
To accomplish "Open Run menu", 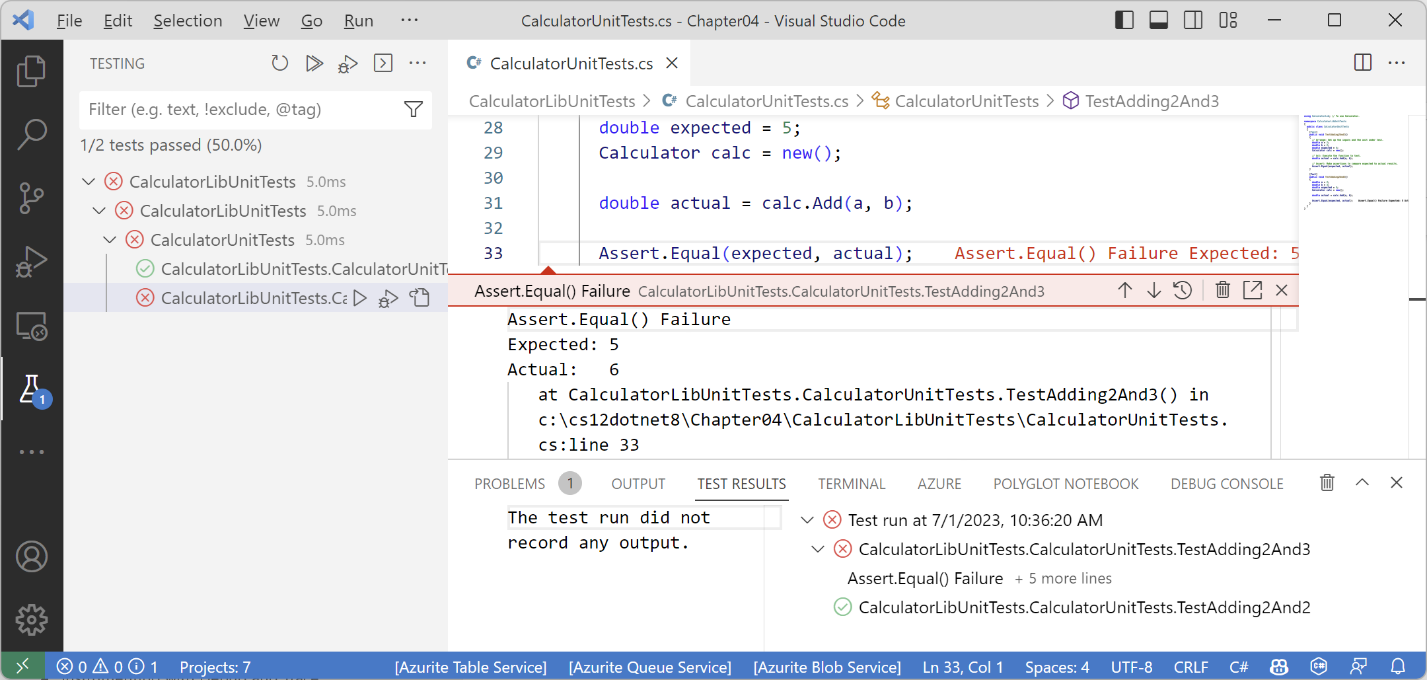I will [358, 20].
